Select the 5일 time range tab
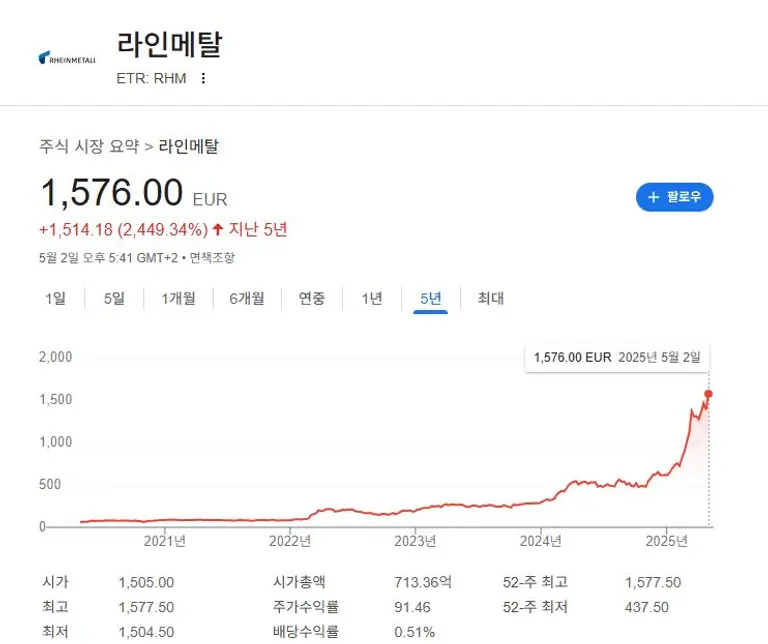 coord(114,298)
